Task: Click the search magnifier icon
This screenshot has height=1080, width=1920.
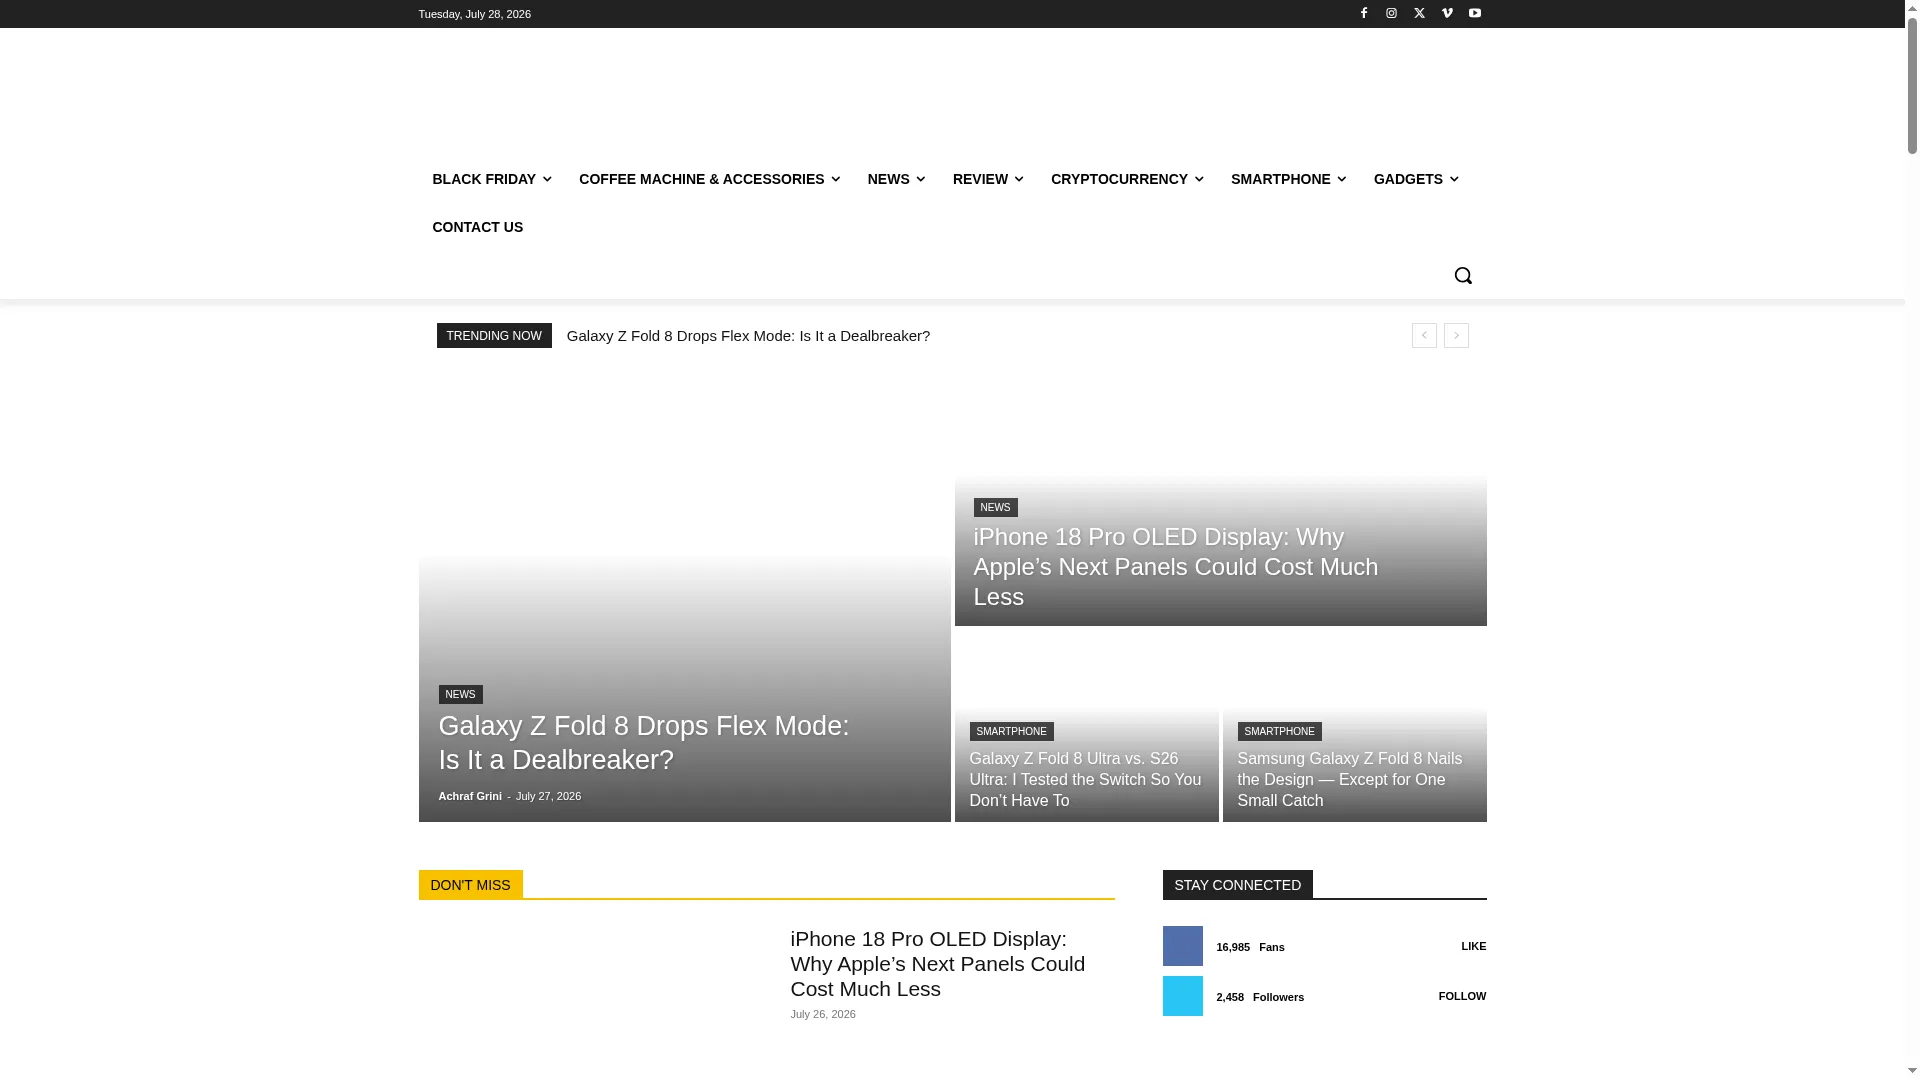Action: (x=1462, y=275)
